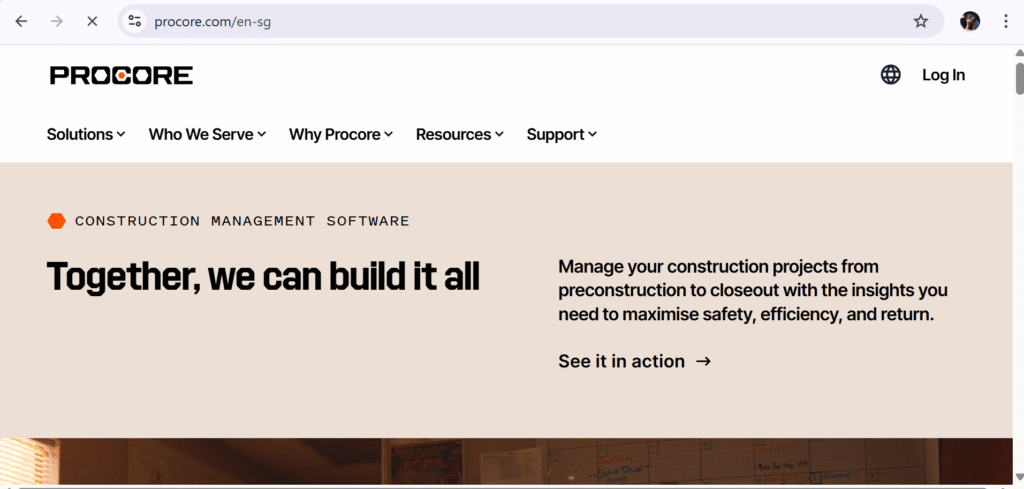Click the arrow beside See it in action
This screenshot has width=1024, height=489.
click(x=703, y=361)
